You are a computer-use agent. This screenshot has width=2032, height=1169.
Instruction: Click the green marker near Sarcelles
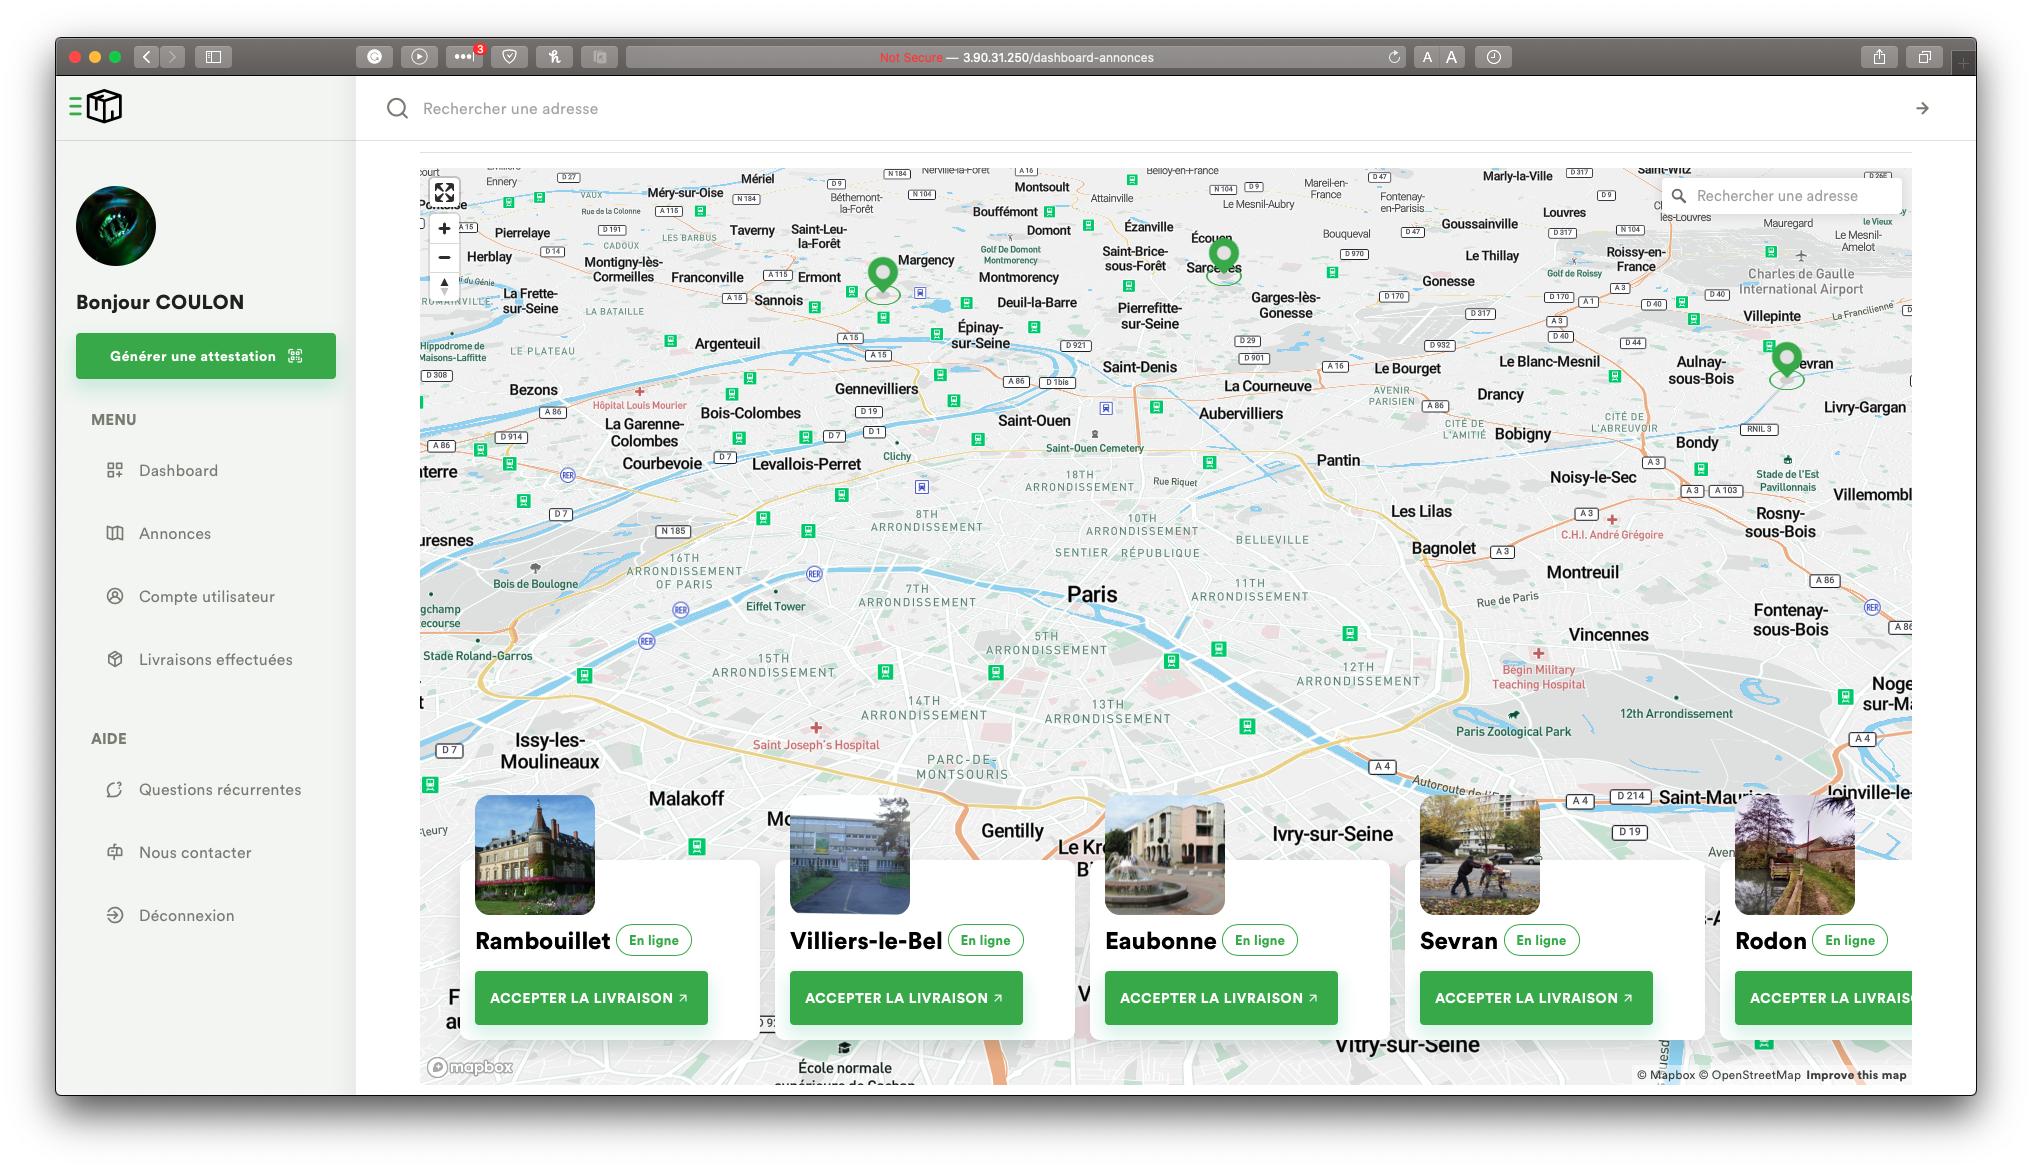(1223, 254)
